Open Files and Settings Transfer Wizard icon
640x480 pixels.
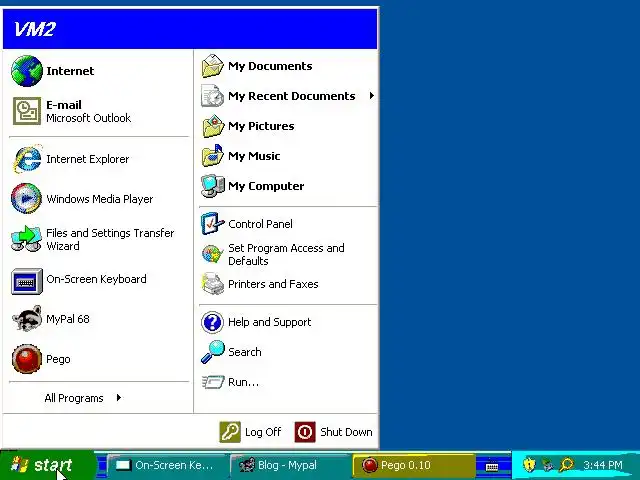[x=27, y=239]
